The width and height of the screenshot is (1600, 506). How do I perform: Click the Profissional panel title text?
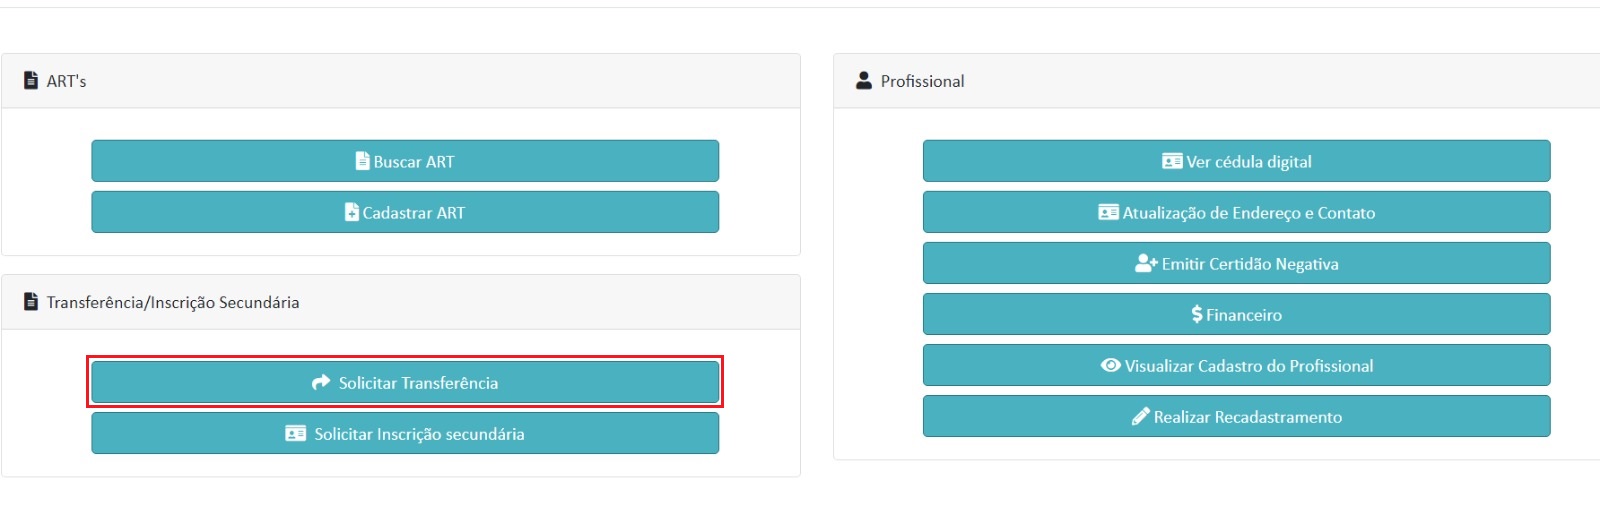click(x=922, y=81)
